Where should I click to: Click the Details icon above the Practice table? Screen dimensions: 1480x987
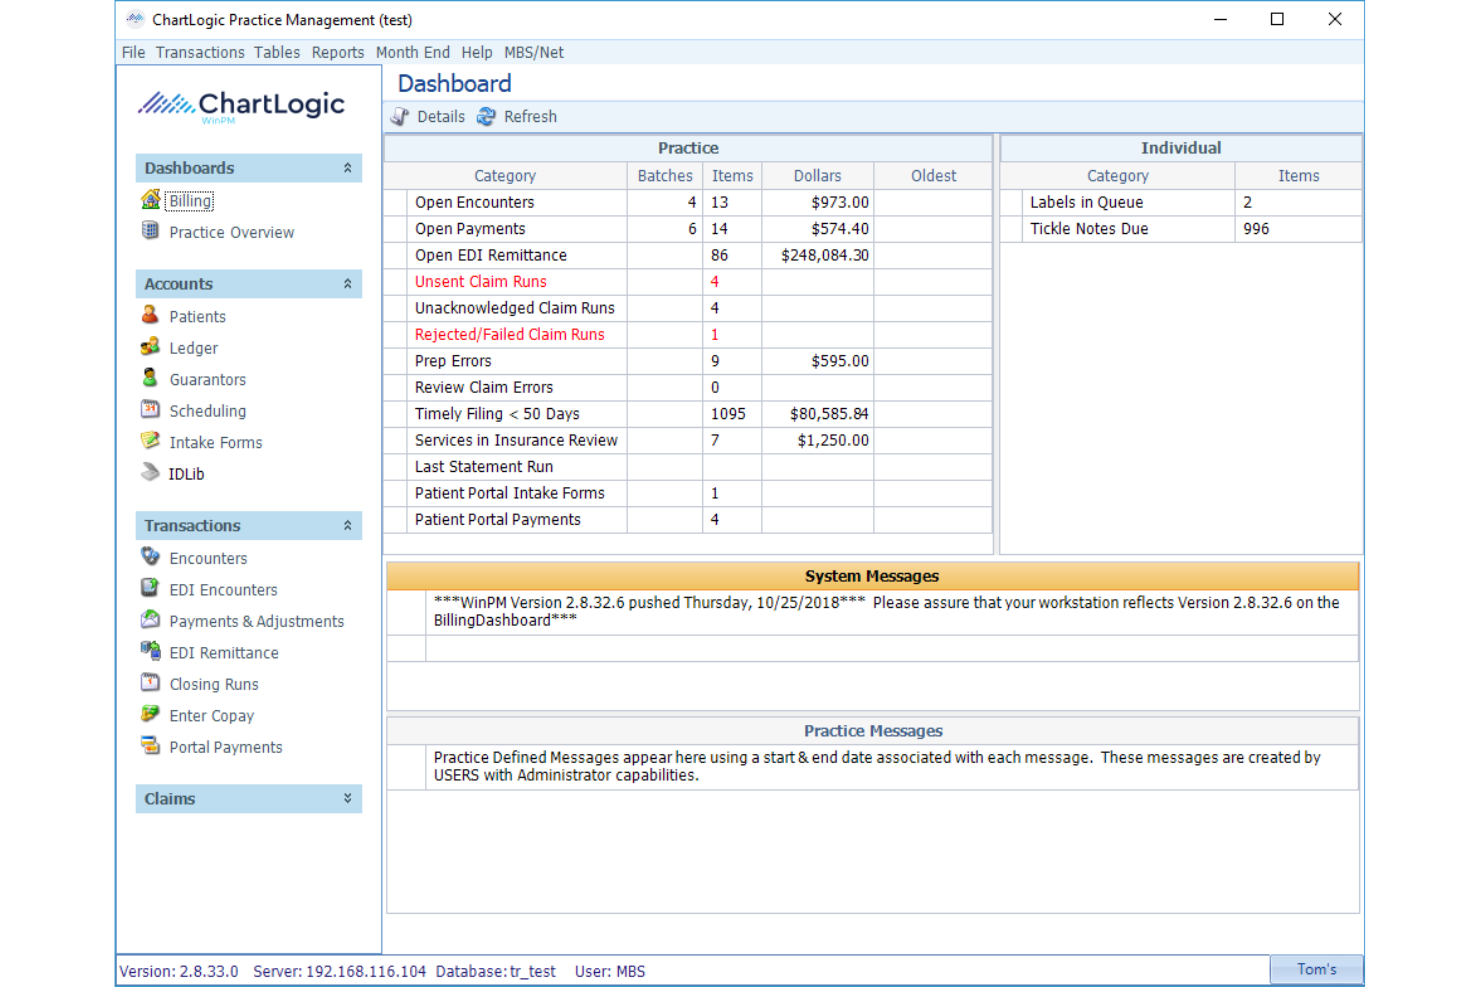pos(400,116)
